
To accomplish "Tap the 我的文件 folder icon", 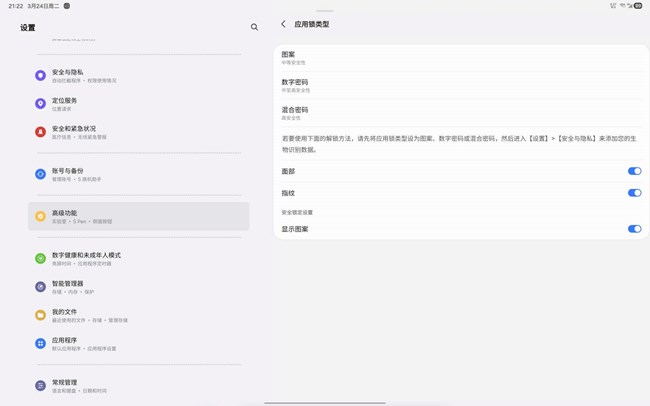I will [x=41, y=315].
